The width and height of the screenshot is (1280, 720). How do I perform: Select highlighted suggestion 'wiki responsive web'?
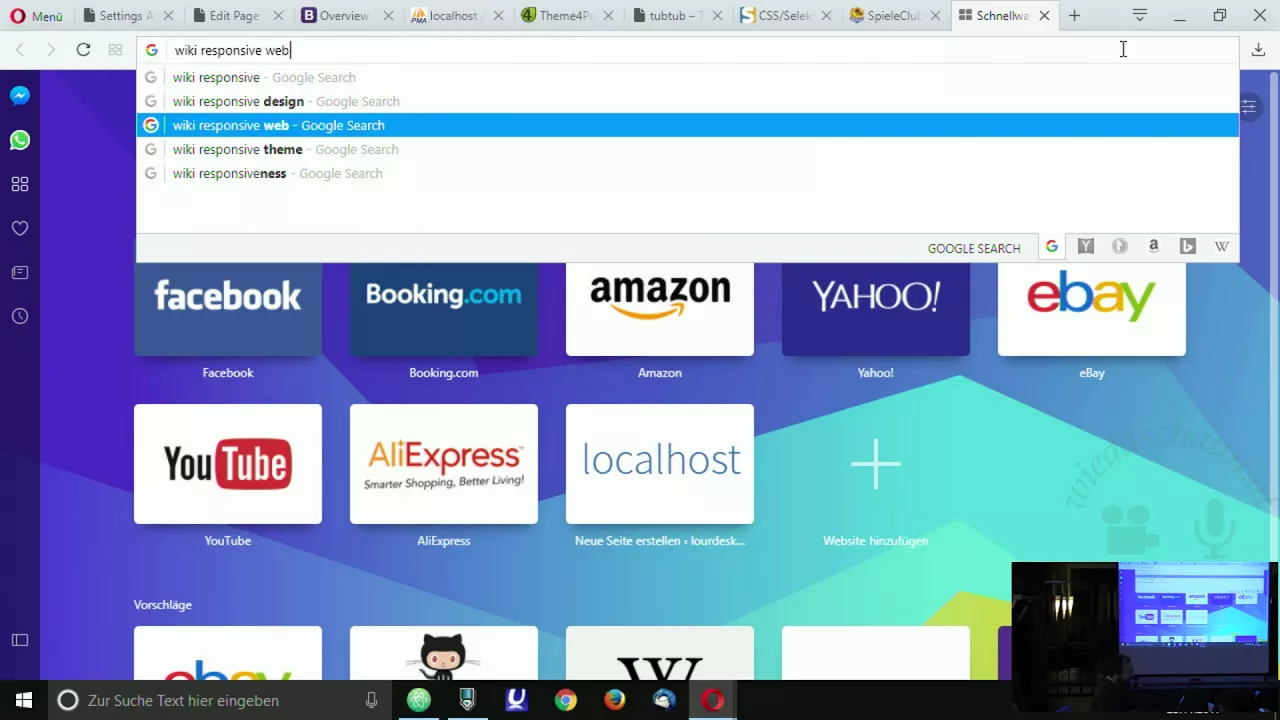(x=687, y=125)
